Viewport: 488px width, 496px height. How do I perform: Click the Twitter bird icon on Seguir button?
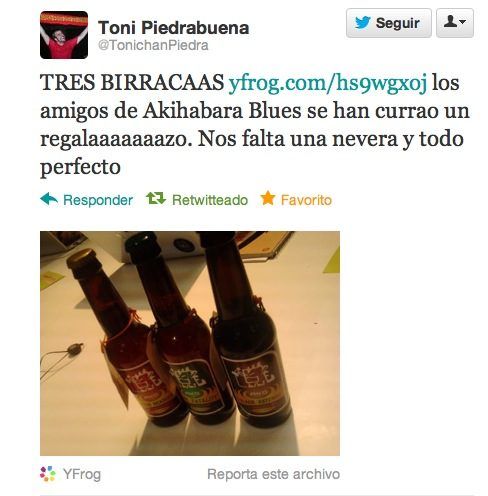(363, 23)
